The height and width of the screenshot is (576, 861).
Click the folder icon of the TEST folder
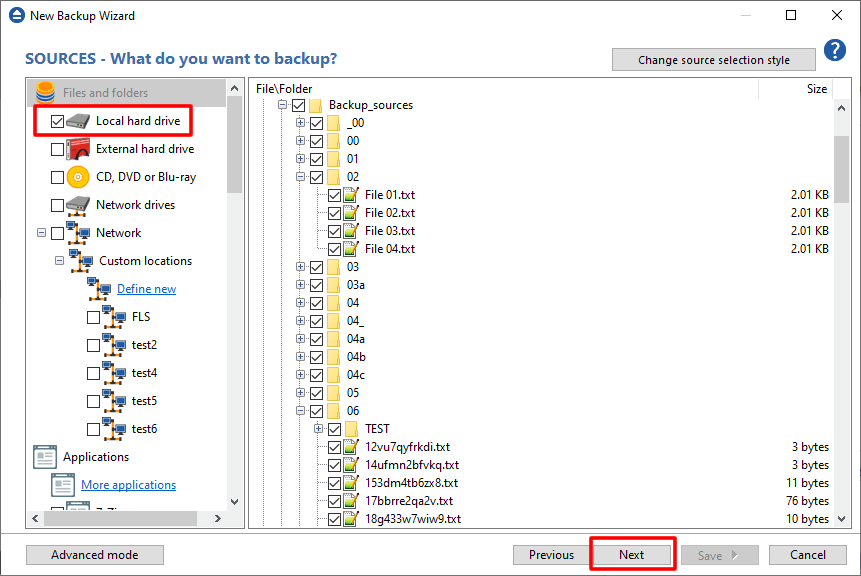pos(351,428)
